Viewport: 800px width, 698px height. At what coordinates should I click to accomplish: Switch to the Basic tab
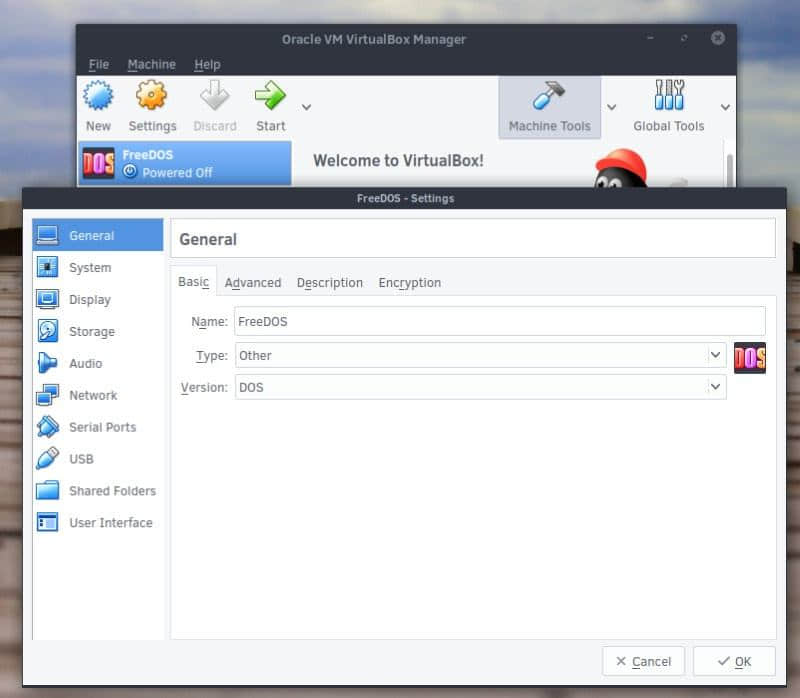[x=193, y=282]
